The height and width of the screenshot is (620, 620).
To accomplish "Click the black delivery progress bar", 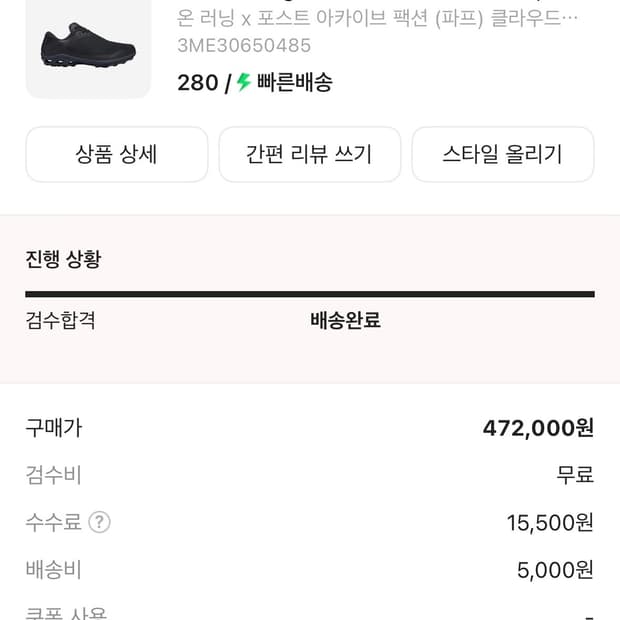I will [x=310, y=294].
